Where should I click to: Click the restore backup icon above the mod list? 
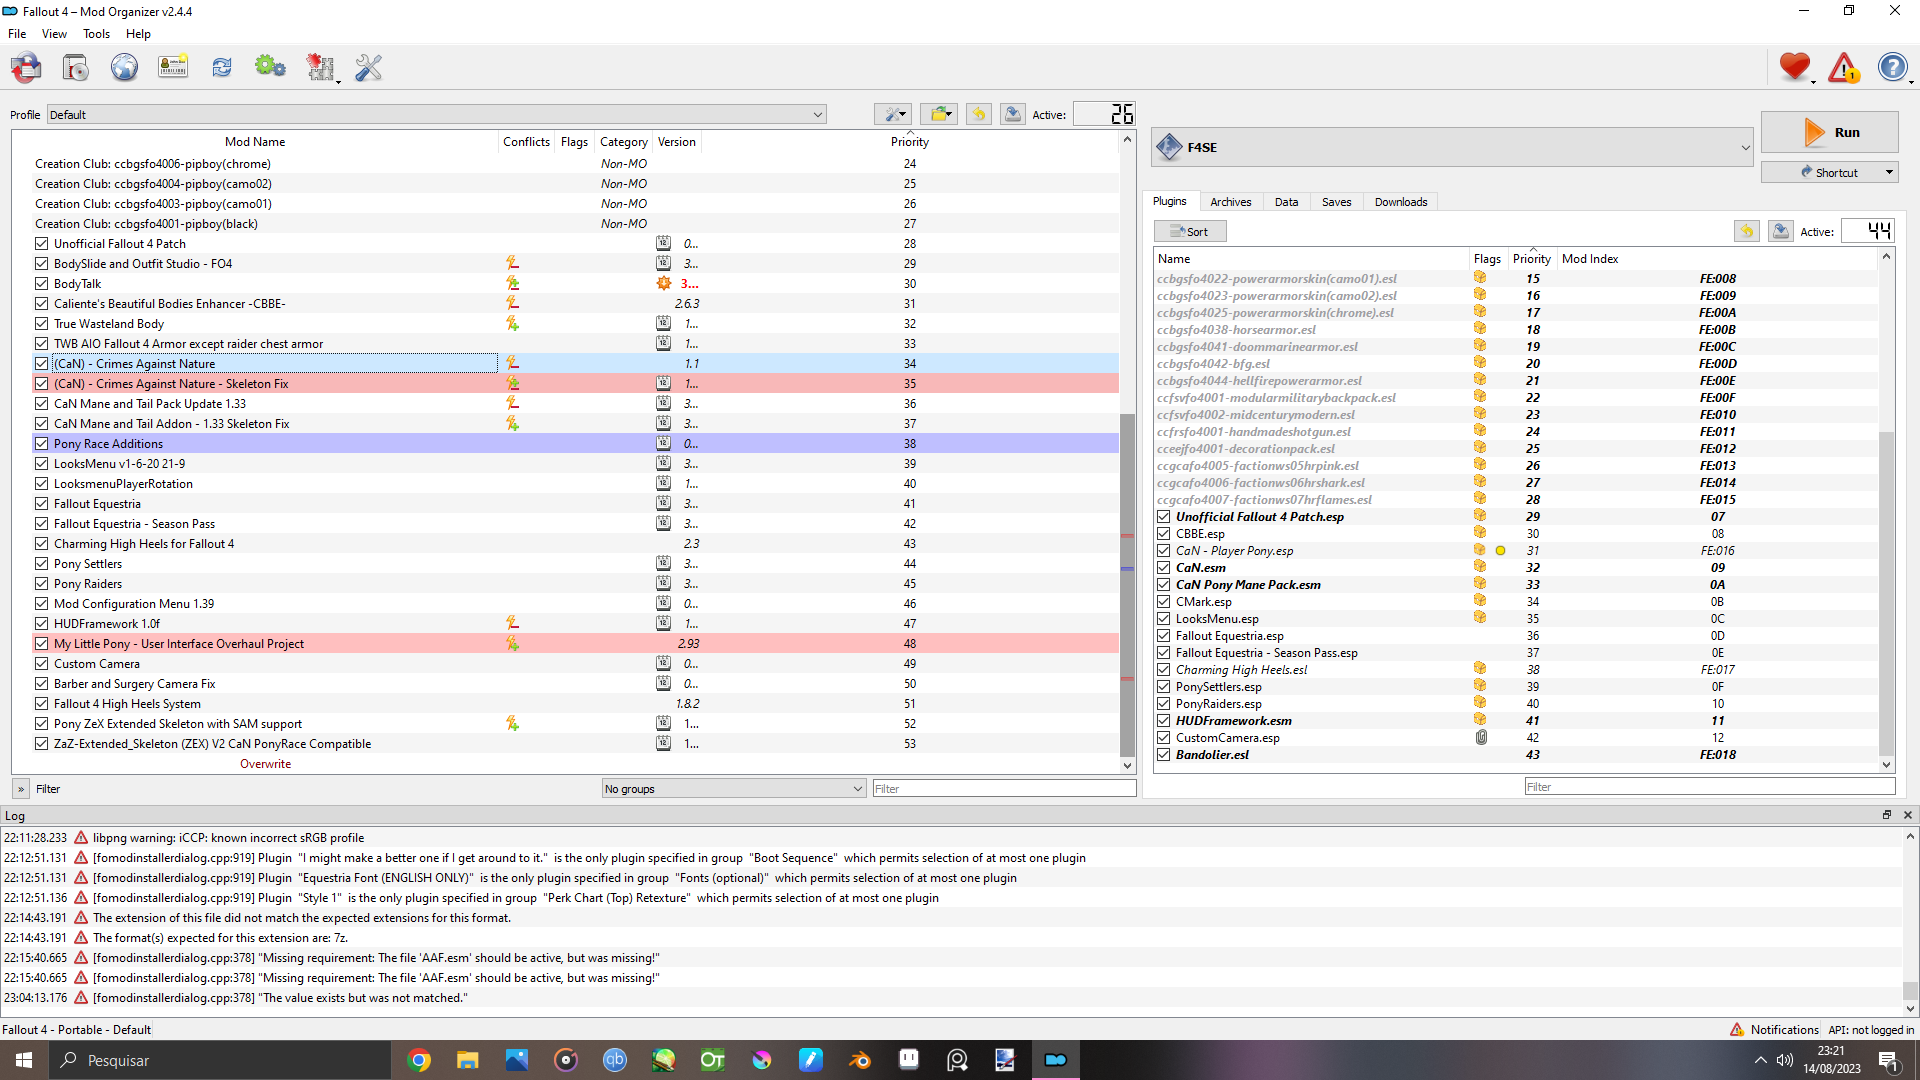tap(979, 114)
